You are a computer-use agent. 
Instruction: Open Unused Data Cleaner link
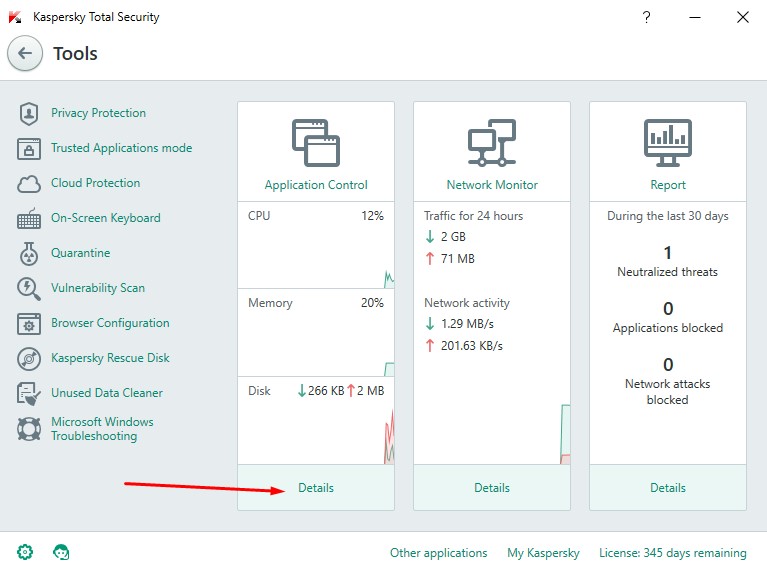(x=107, y=393)
